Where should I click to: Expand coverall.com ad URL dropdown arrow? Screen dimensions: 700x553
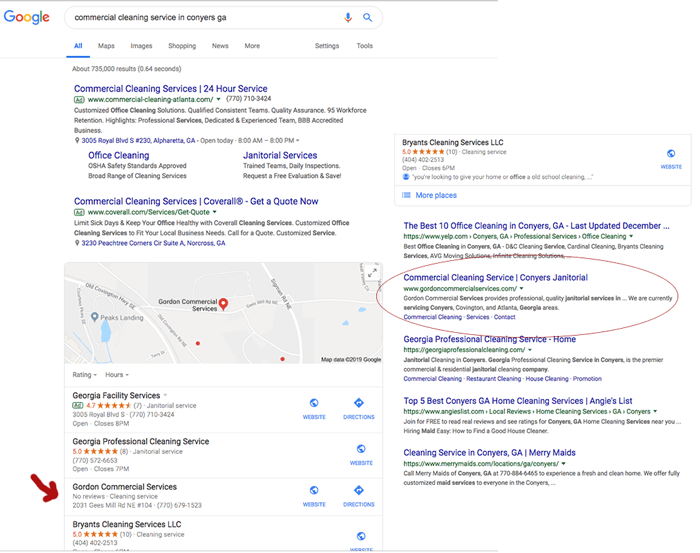214,212
